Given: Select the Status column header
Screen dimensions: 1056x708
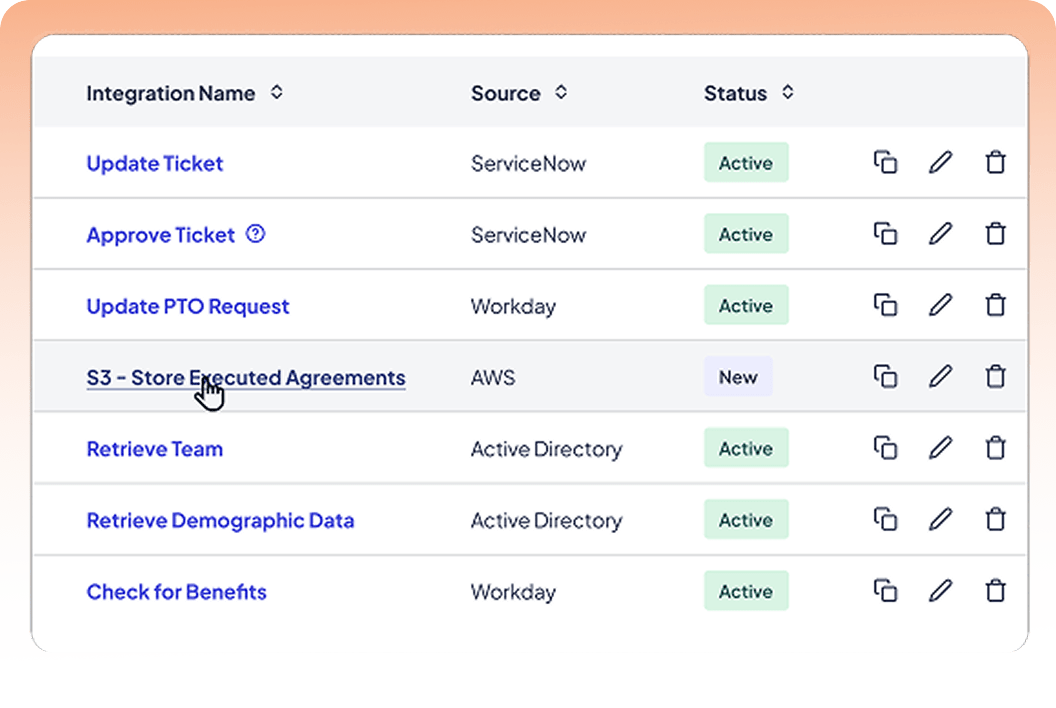Looking at the screenshot, I should tap(737, 93).
